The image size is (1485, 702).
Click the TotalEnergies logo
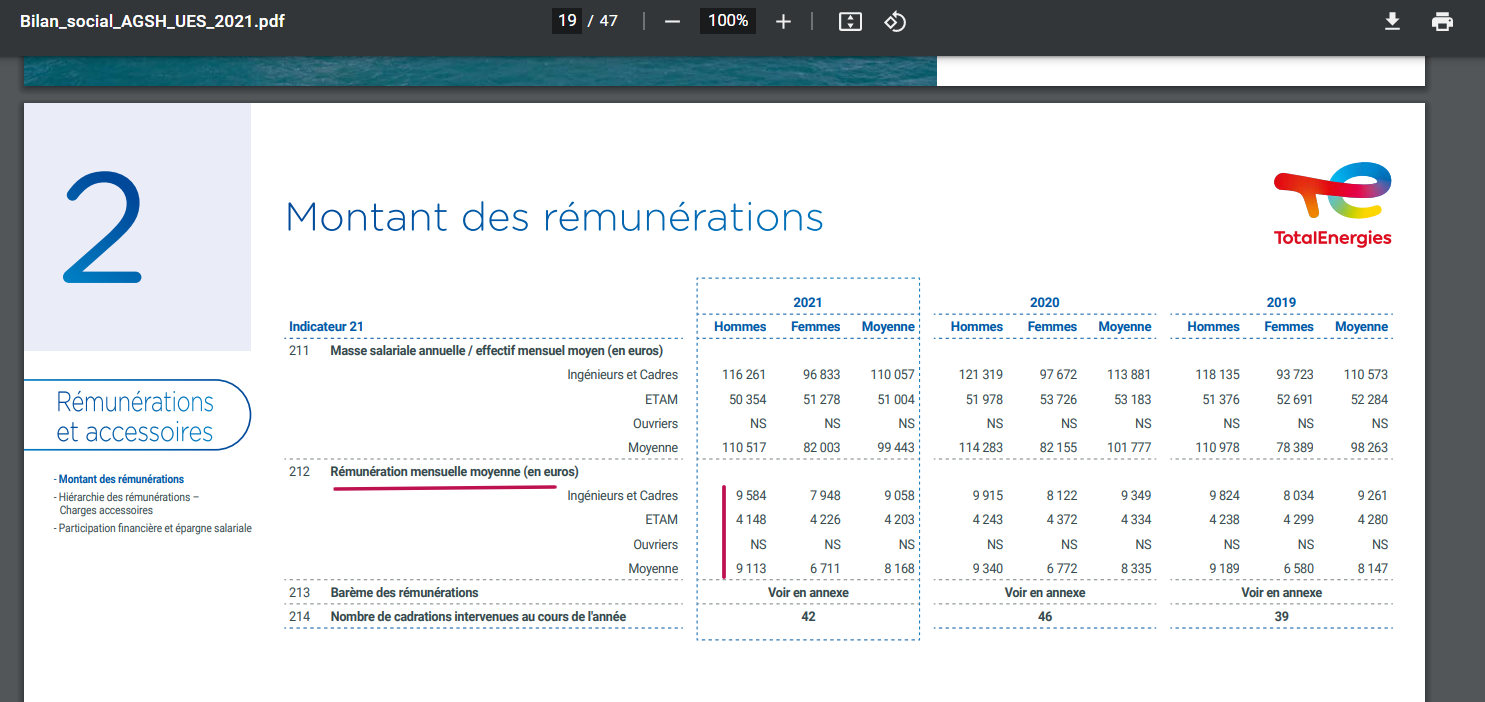pos(1332,204)
